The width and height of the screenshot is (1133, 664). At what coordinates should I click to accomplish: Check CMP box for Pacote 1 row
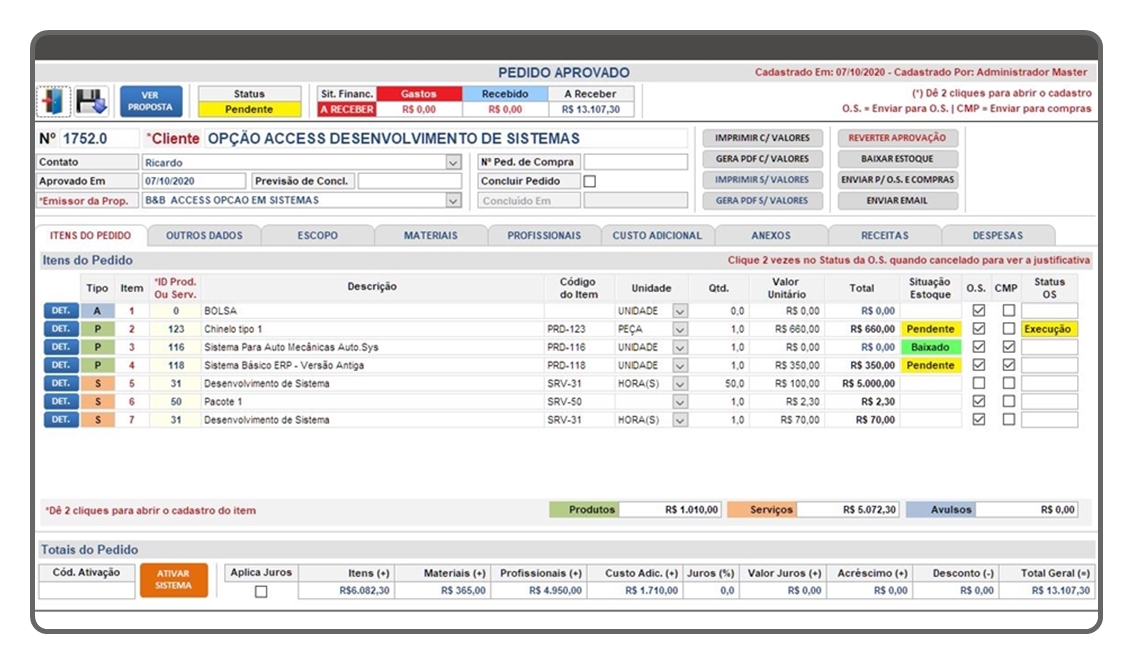pos(1008,401)
